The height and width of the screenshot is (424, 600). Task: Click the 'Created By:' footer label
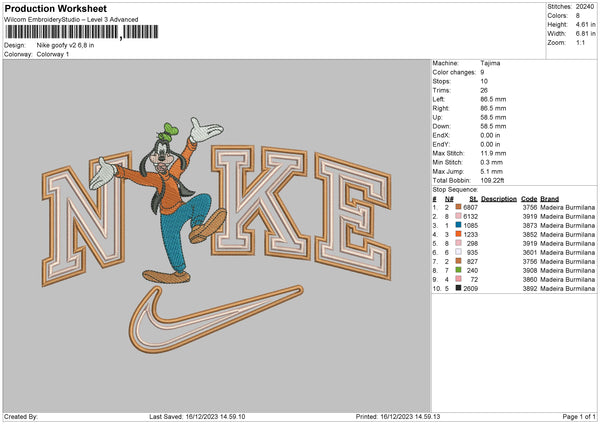(x=21, y=416)
